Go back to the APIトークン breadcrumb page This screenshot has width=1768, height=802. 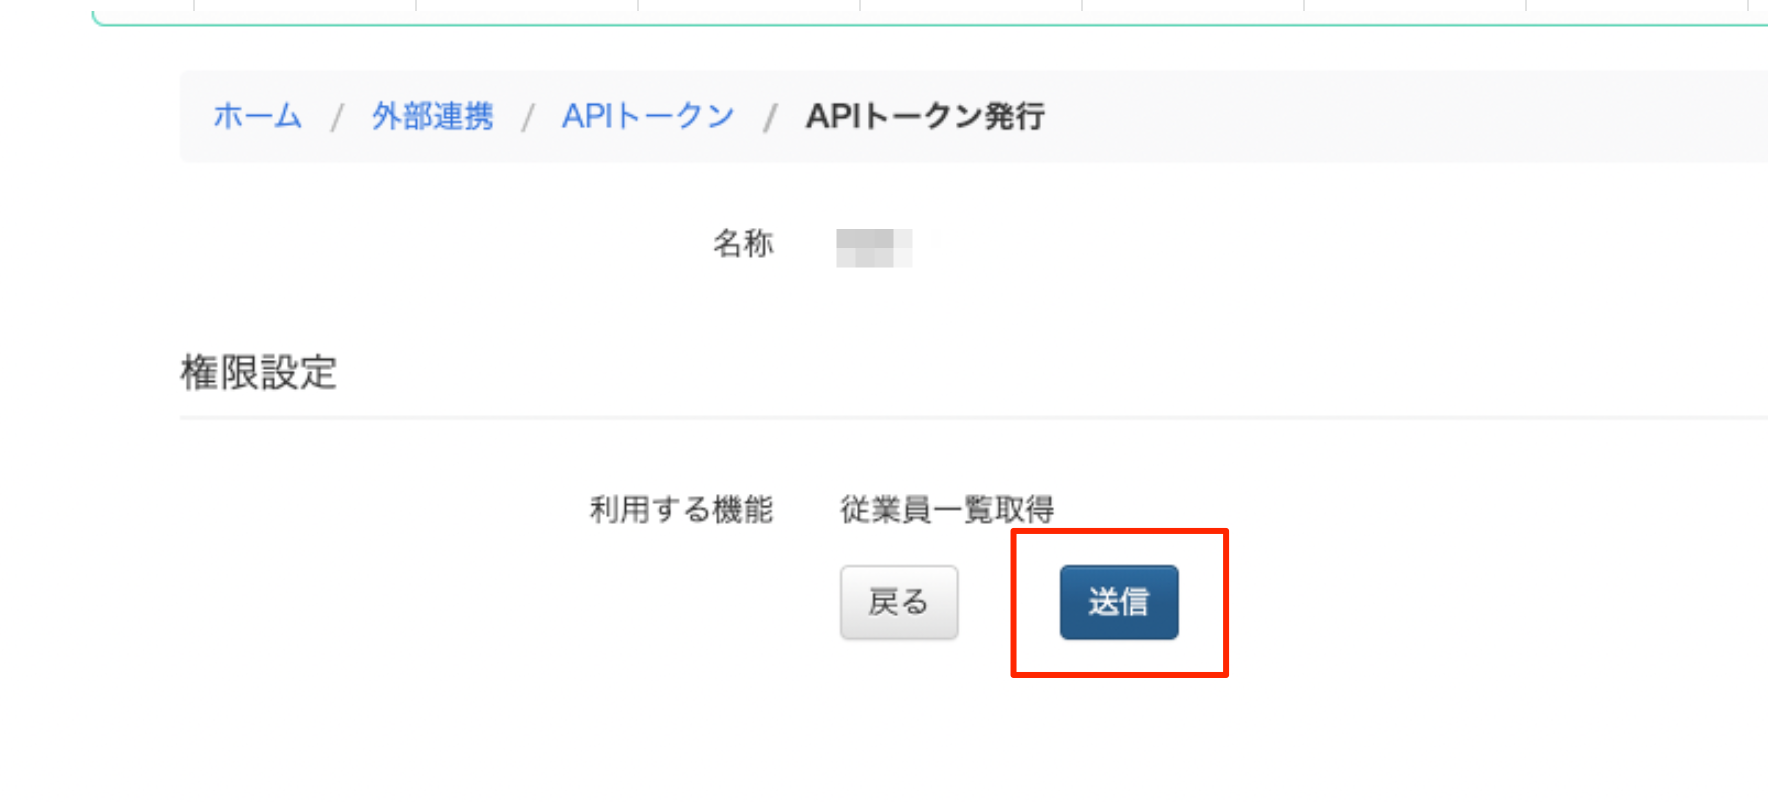[647, 116]
